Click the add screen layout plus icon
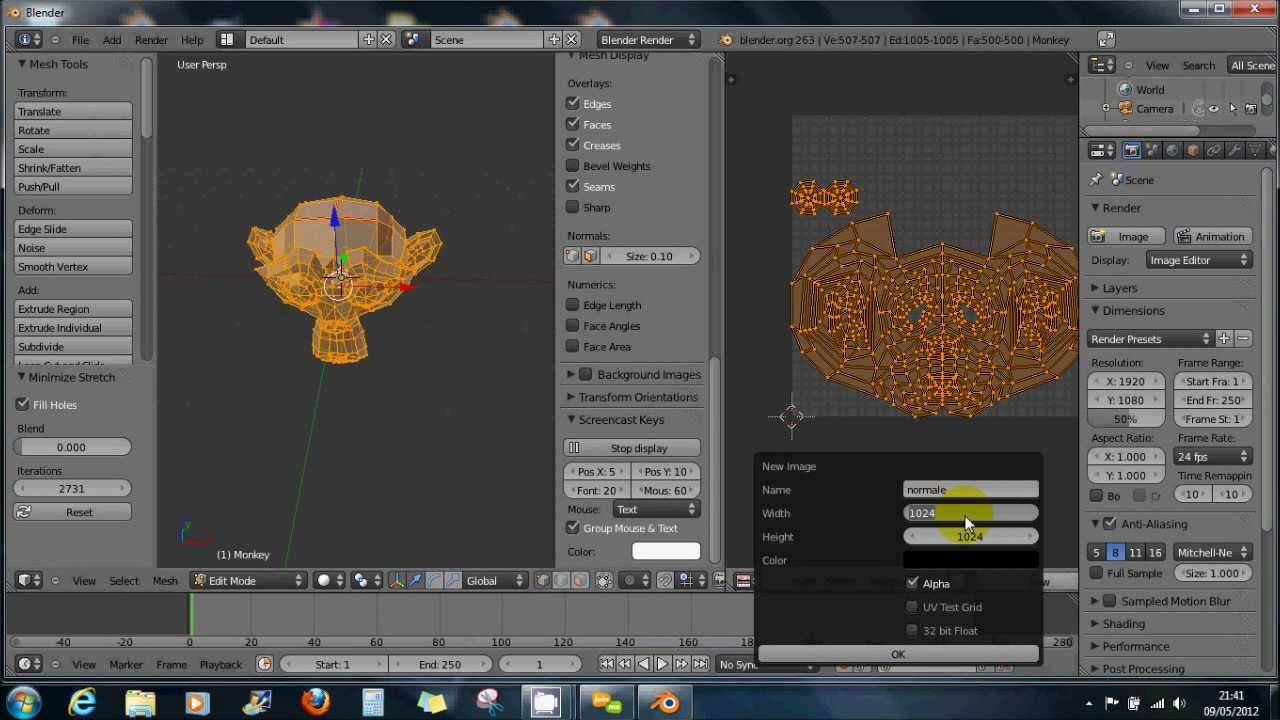This screenshot has width=1280, height=720. tap(368, 40)
